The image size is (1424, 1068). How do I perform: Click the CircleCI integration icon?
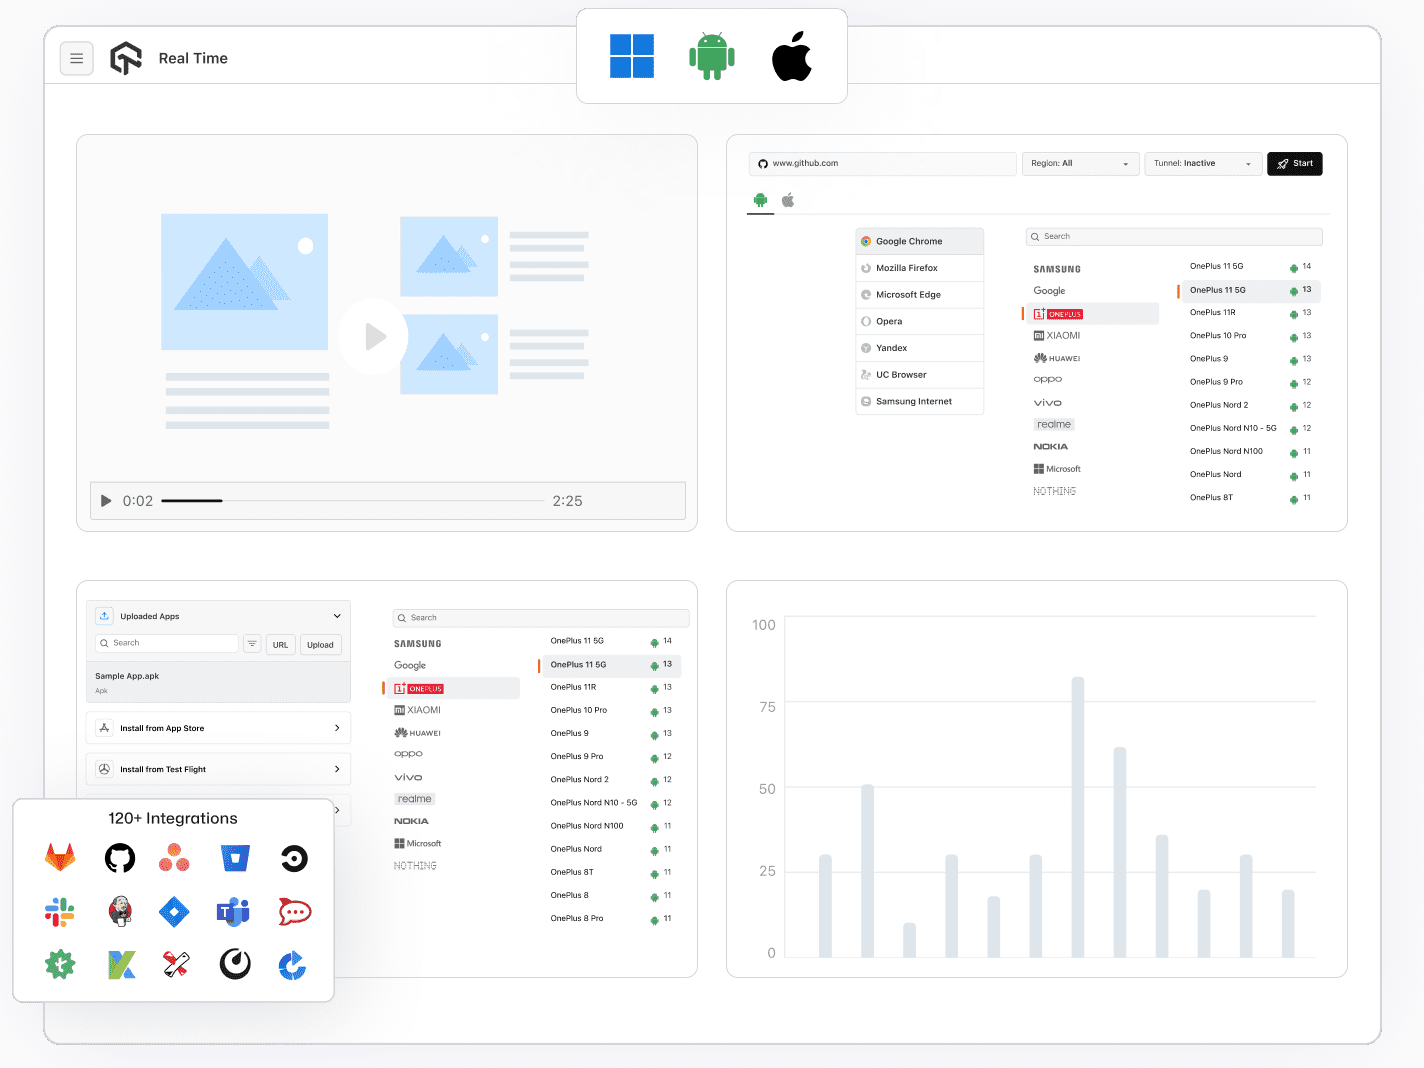point(294,859)
